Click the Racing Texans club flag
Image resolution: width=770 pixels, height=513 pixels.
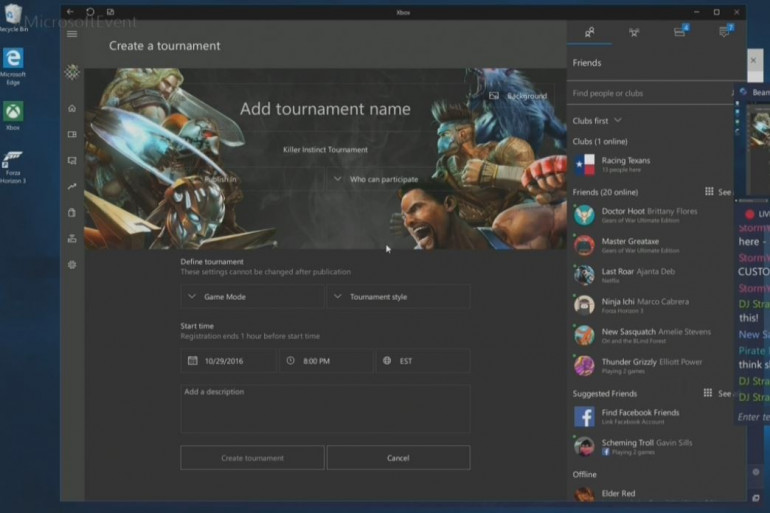point(584,165)
